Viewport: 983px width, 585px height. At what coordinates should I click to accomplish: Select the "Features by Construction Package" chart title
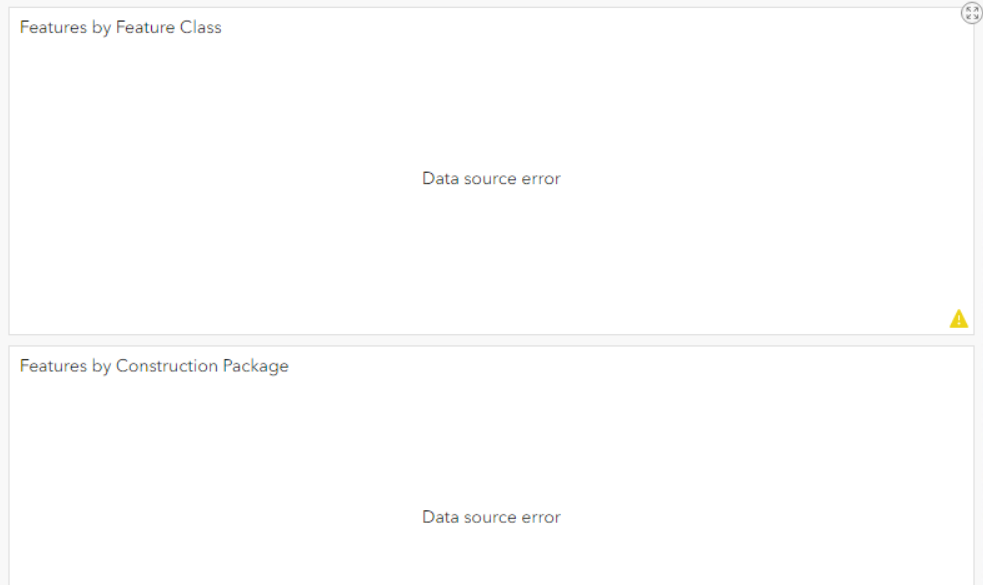coord(154,366)
